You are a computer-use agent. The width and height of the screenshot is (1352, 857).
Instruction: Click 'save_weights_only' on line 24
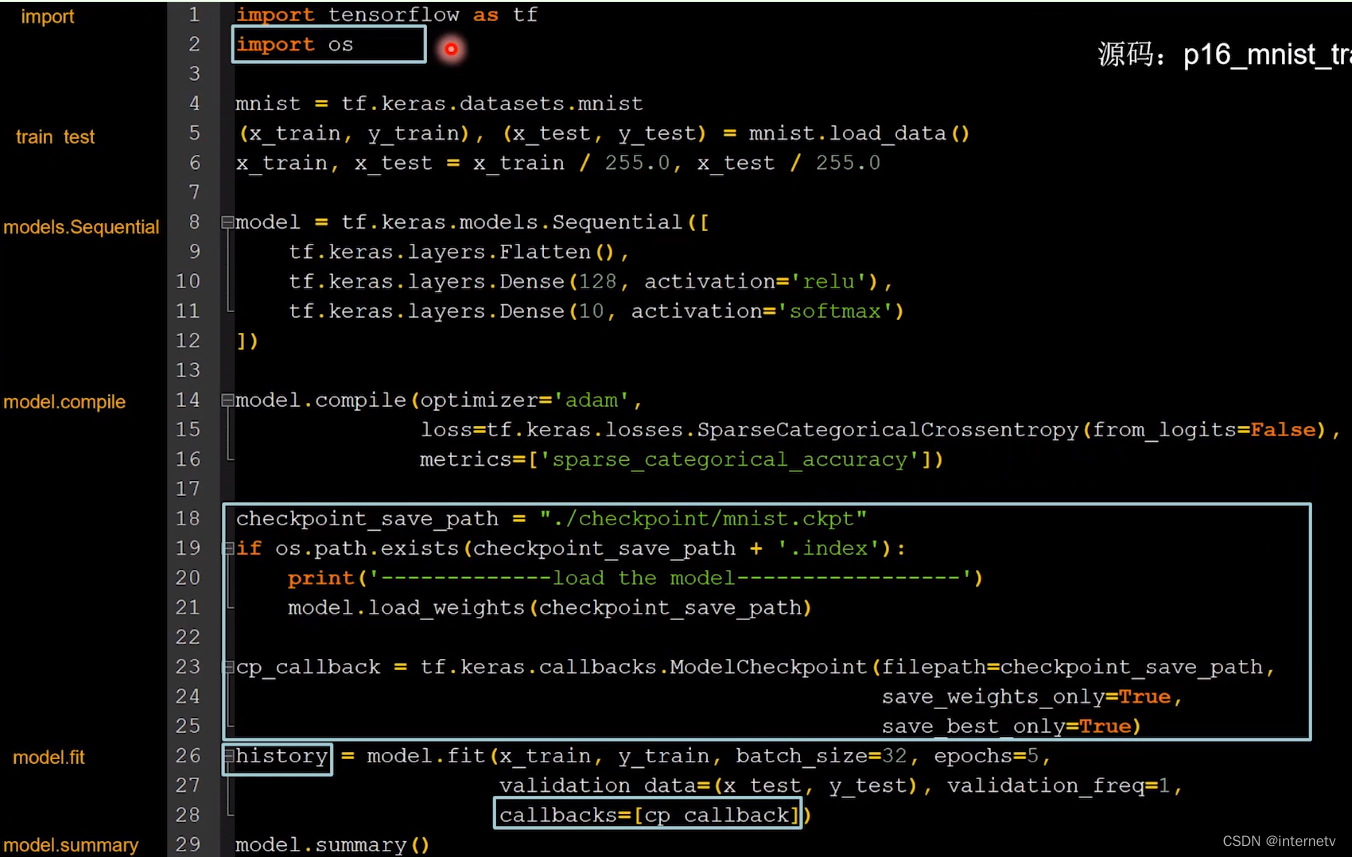(993, 697)
